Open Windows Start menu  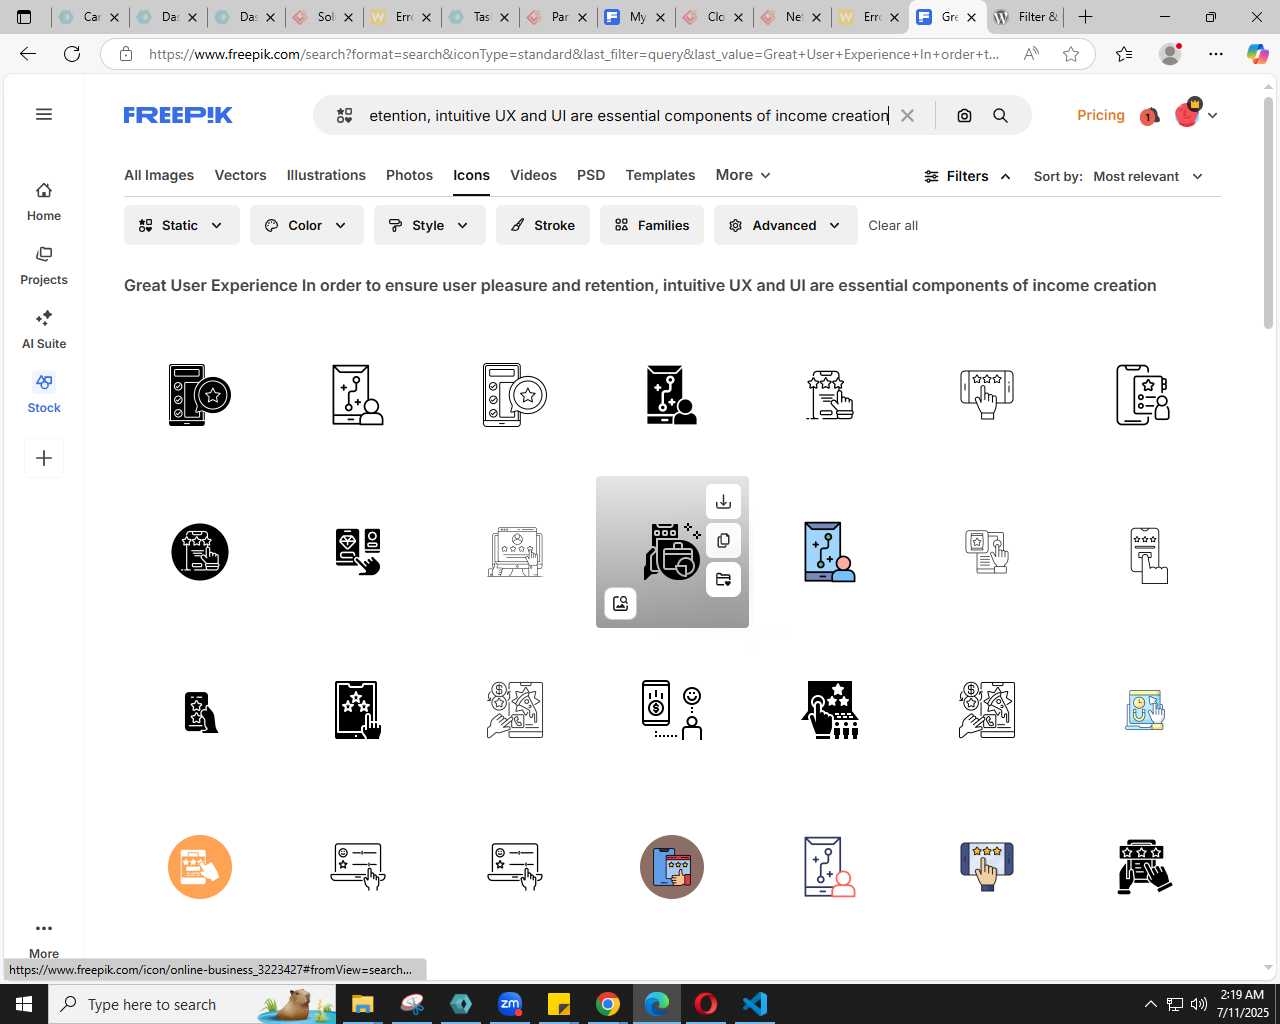tap(24, 1004)
